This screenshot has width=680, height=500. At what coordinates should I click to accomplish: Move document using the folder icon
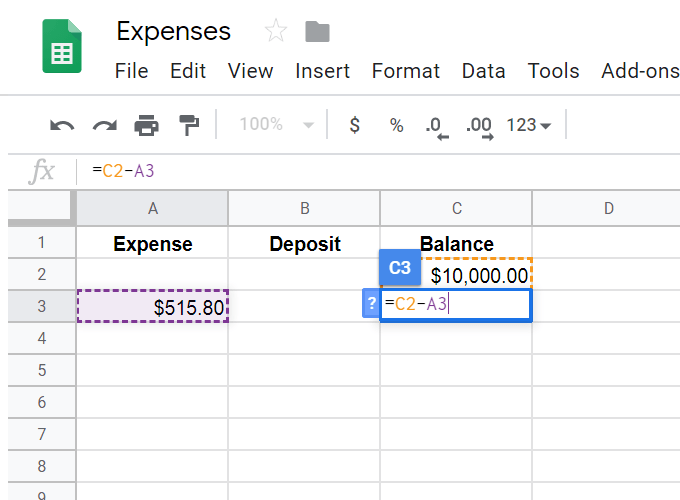(317, 32)
